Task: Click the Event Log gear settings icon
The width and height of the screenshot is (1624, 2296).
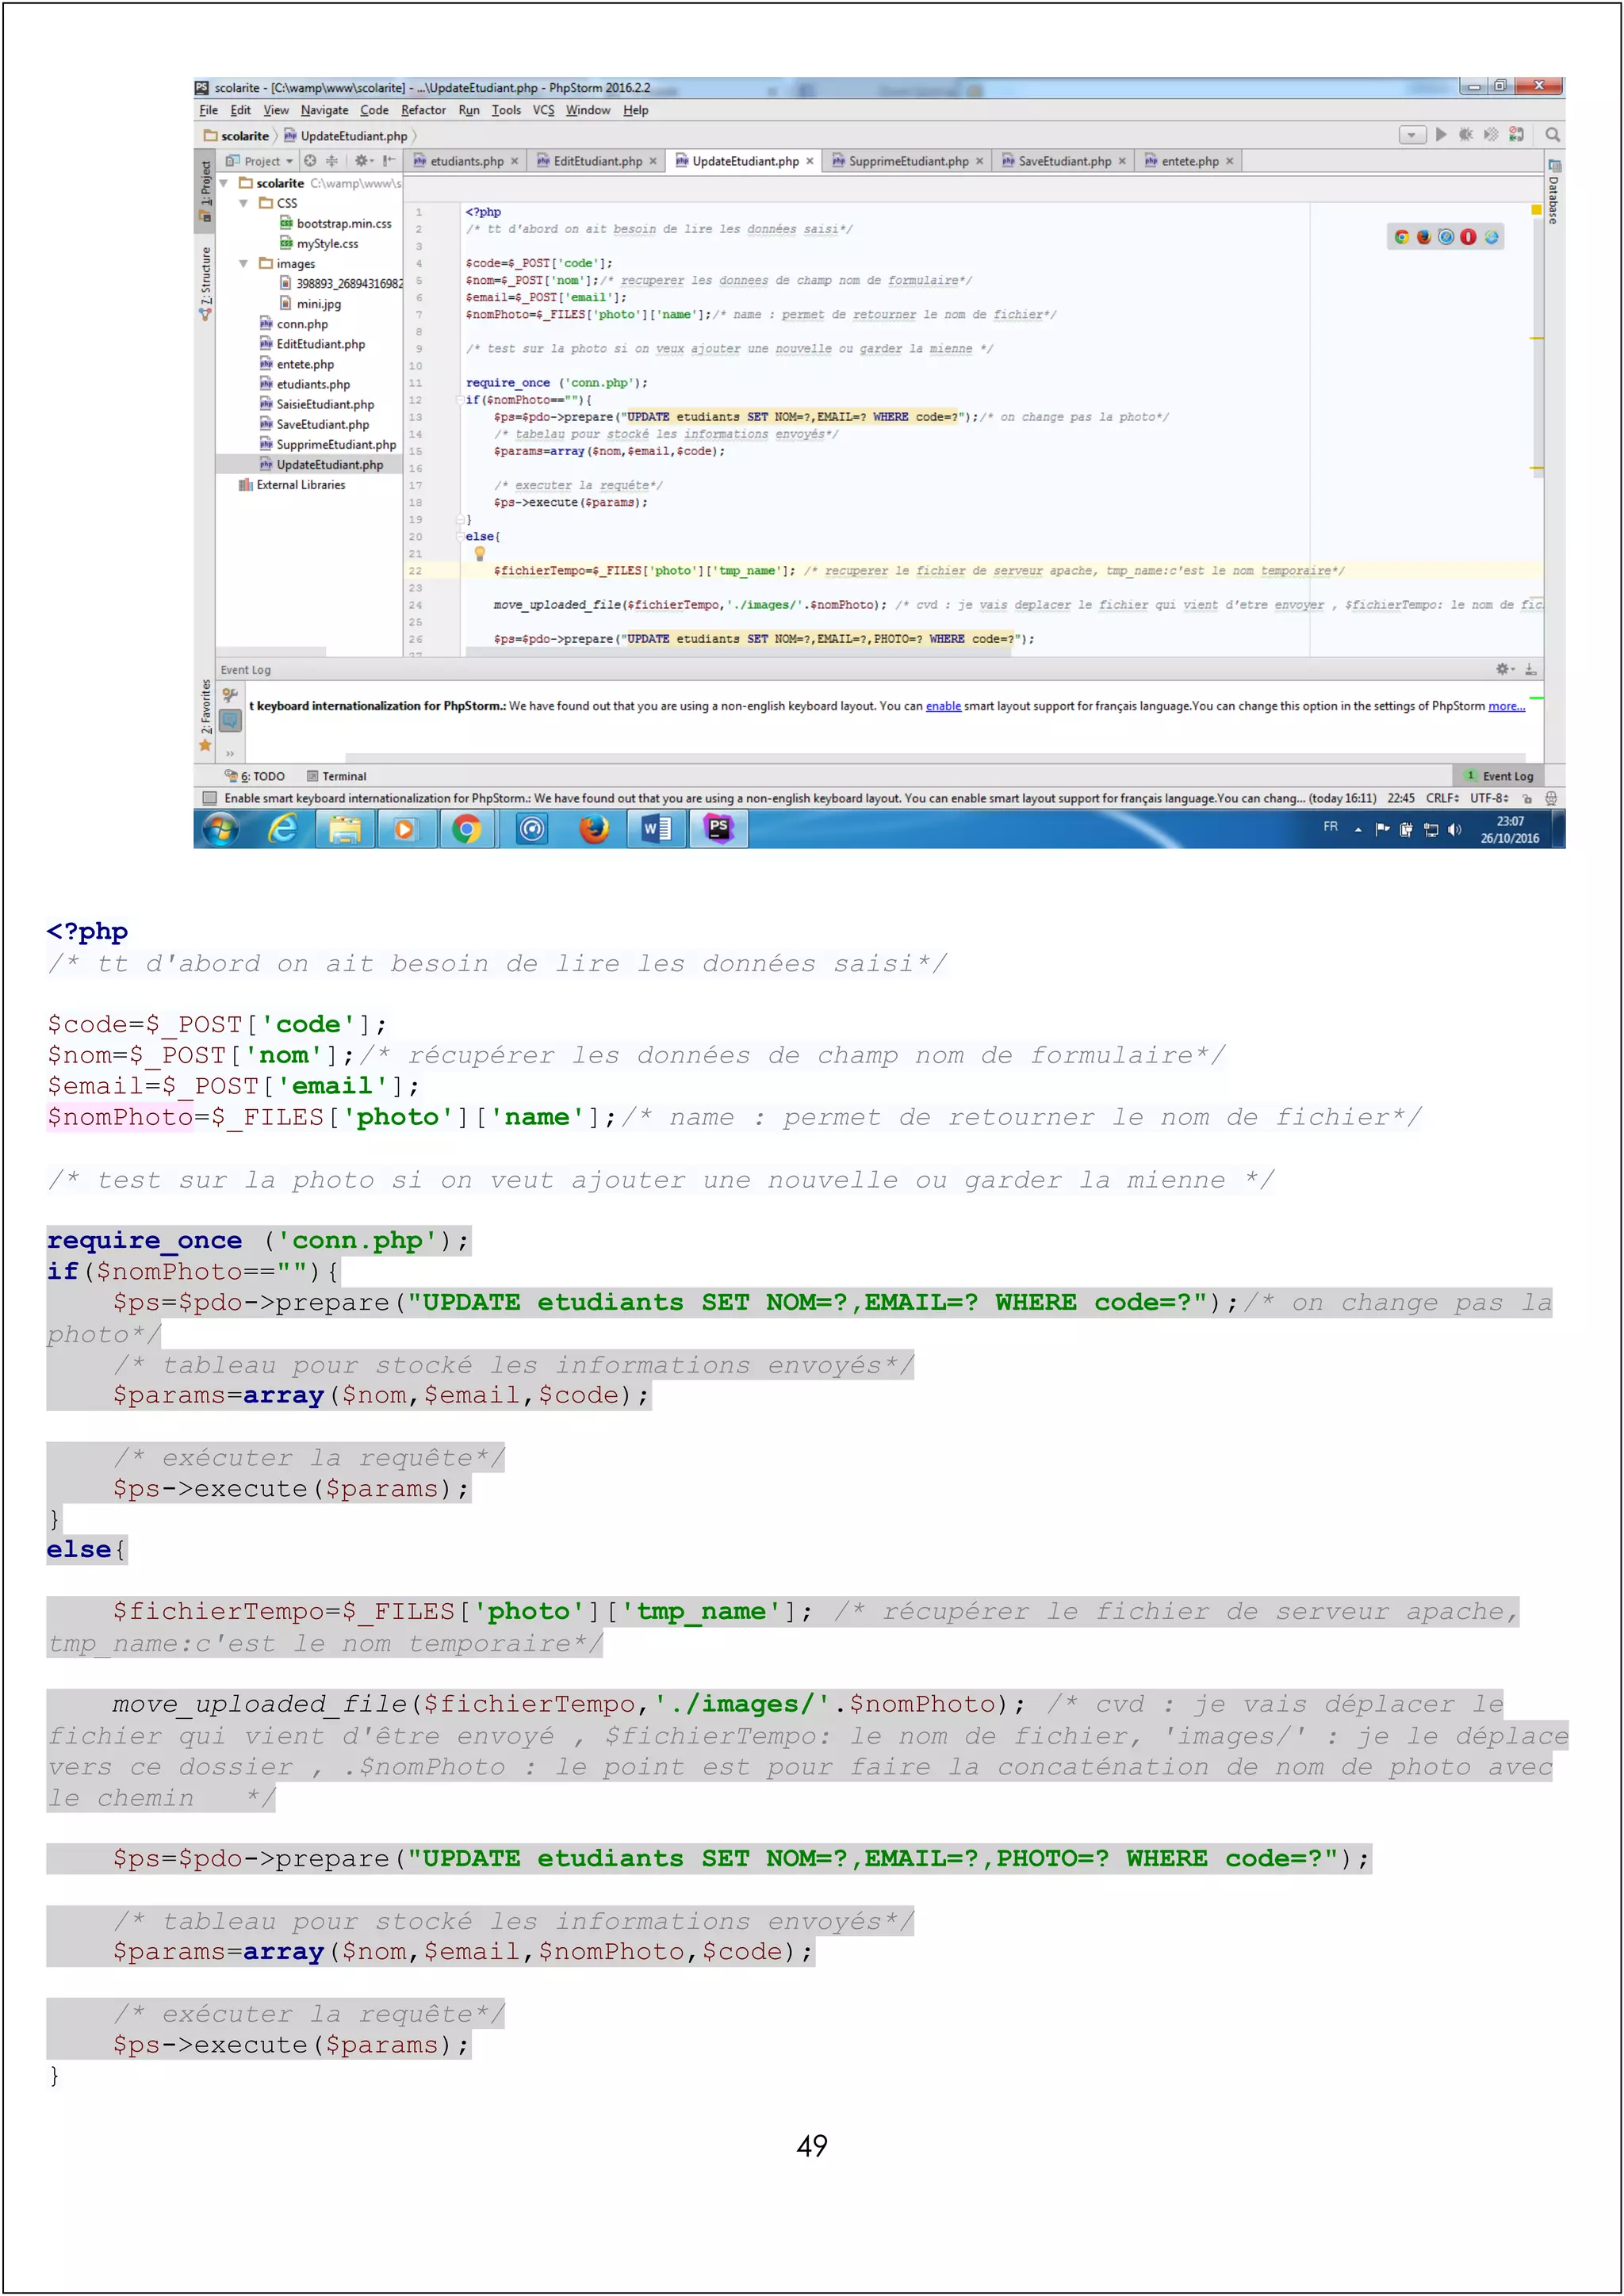Action: [1505, 669]
